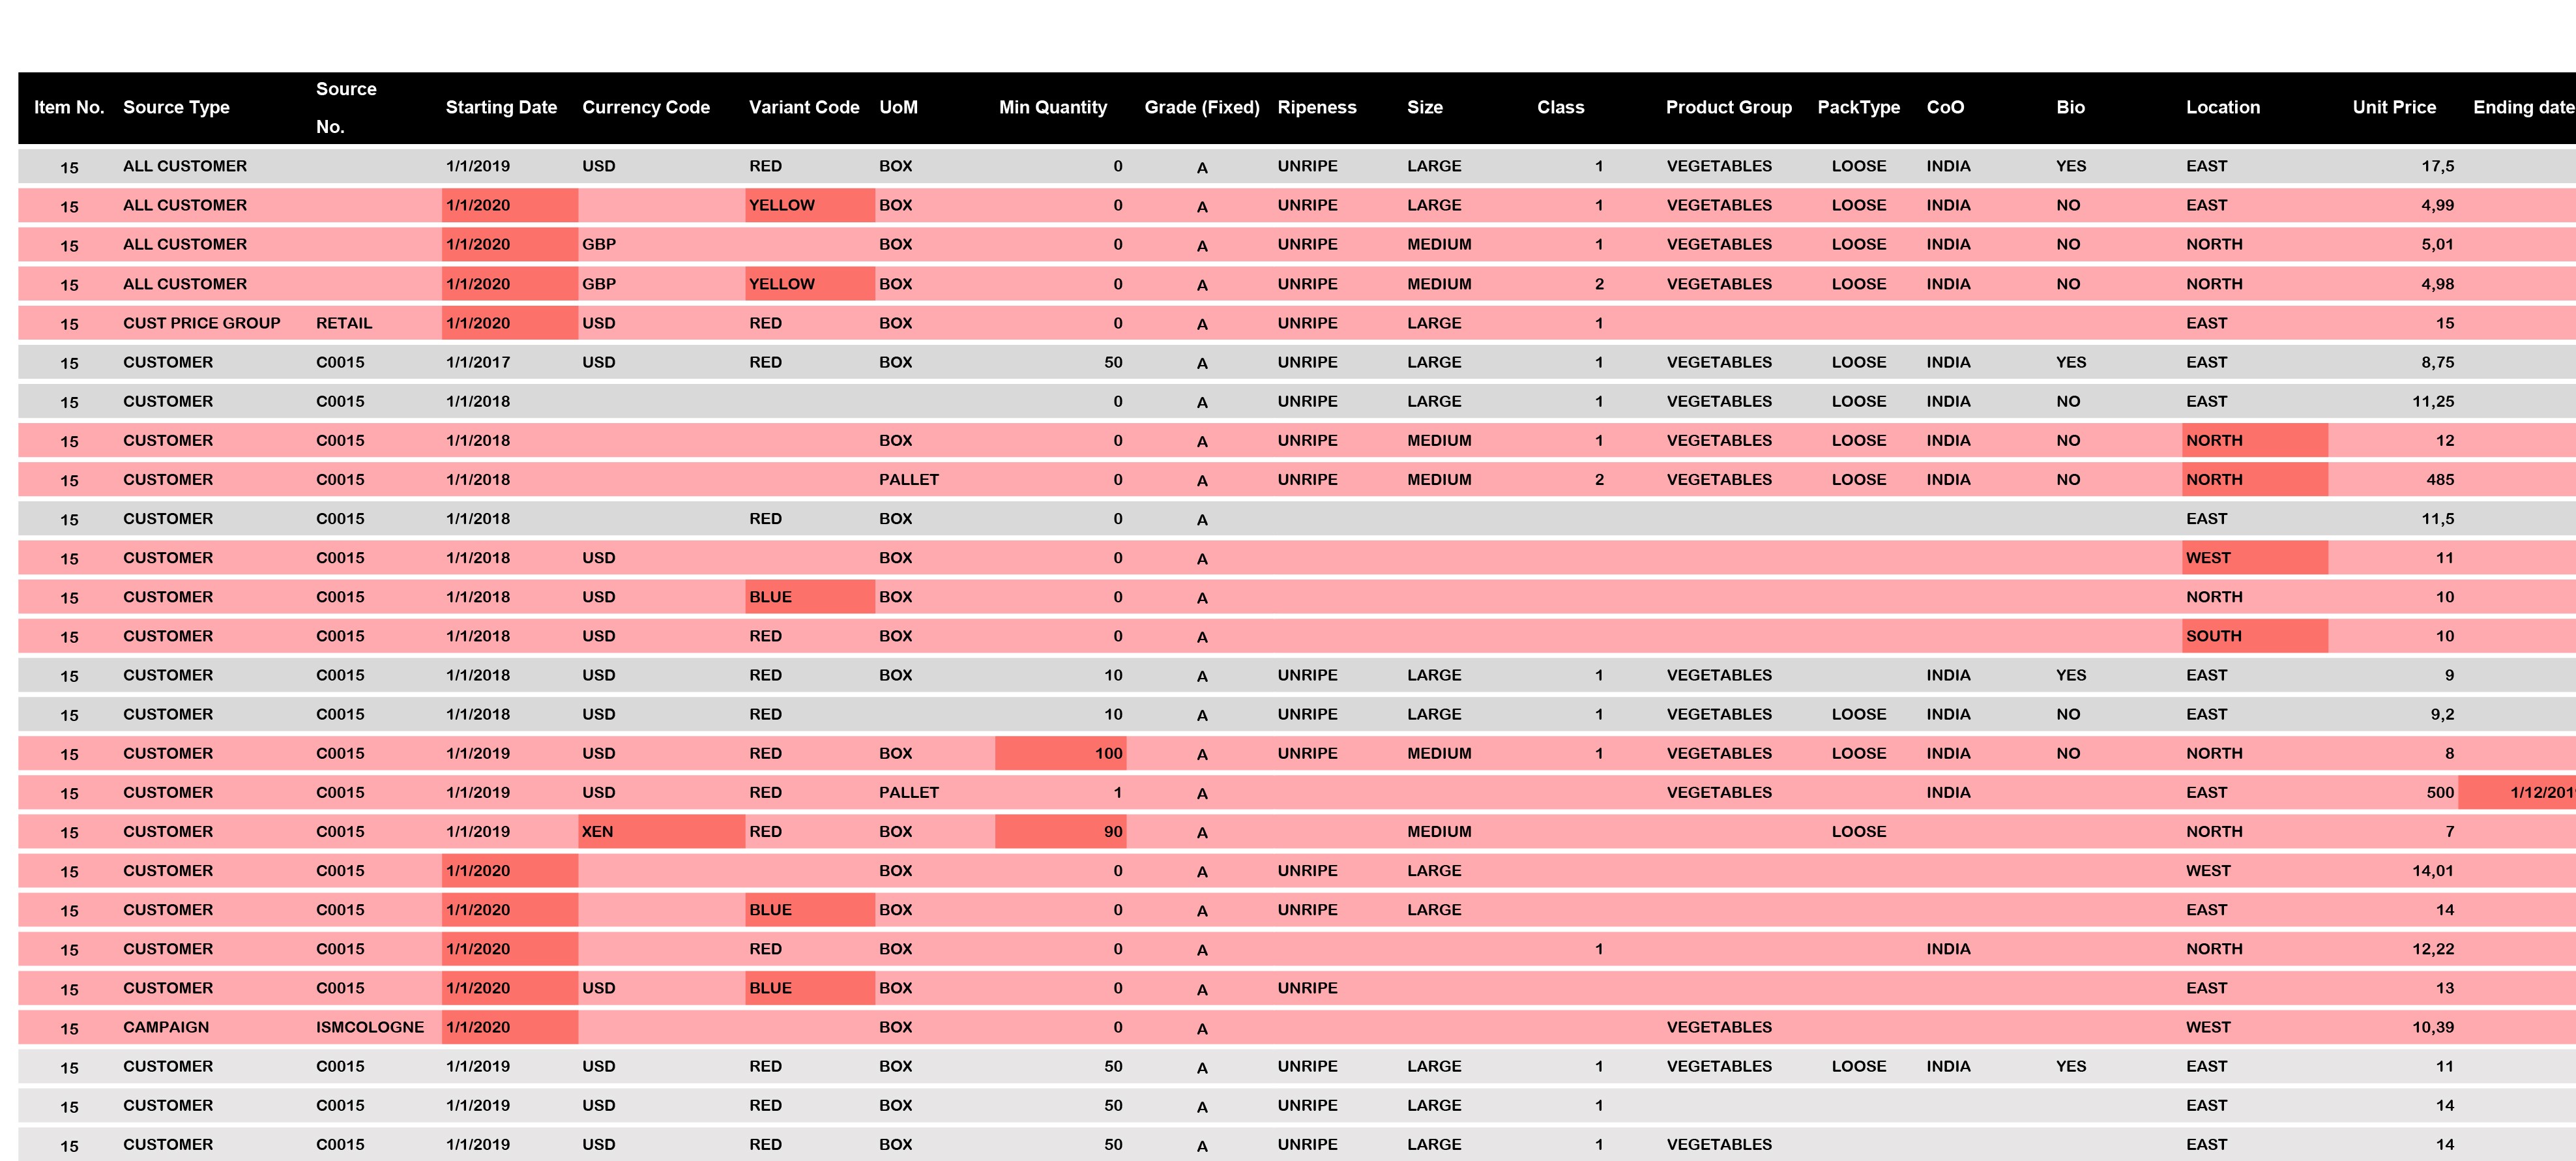Click the CUST PRICE GROUP source type cell

click(202, 323)
